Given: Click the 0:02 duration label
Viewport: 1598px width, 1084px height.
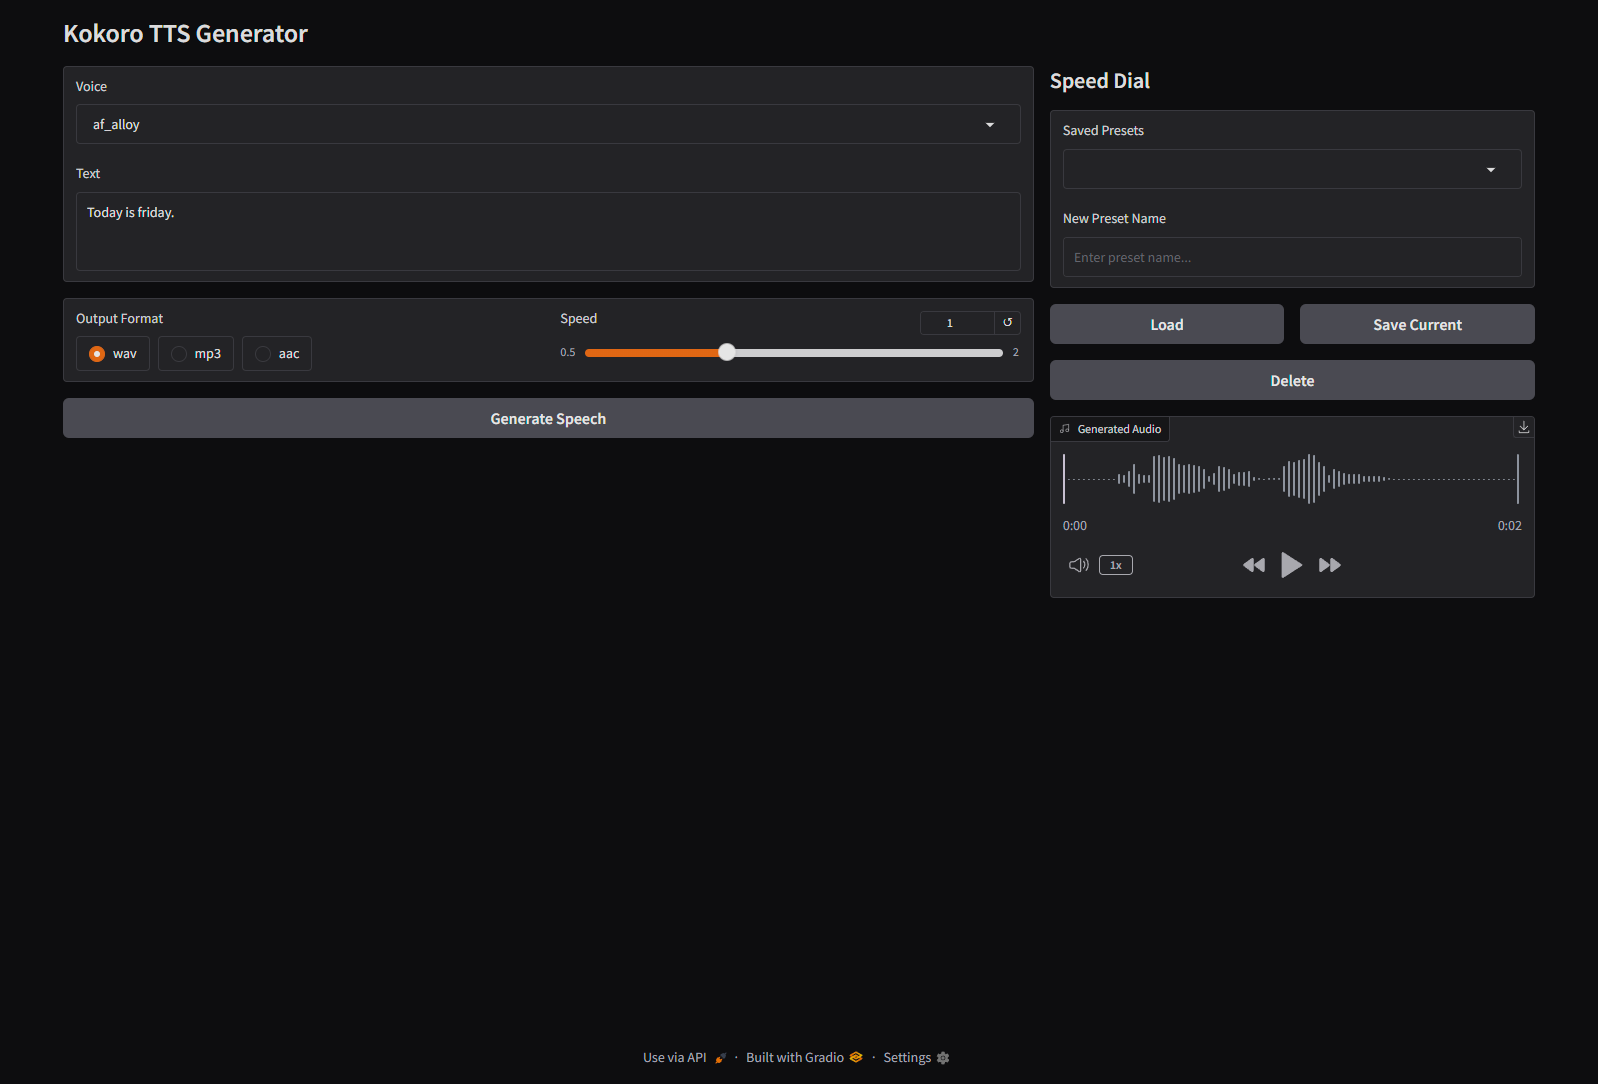Looking at the screenshot, I should pyautogui.click(x=1509, y=525).
